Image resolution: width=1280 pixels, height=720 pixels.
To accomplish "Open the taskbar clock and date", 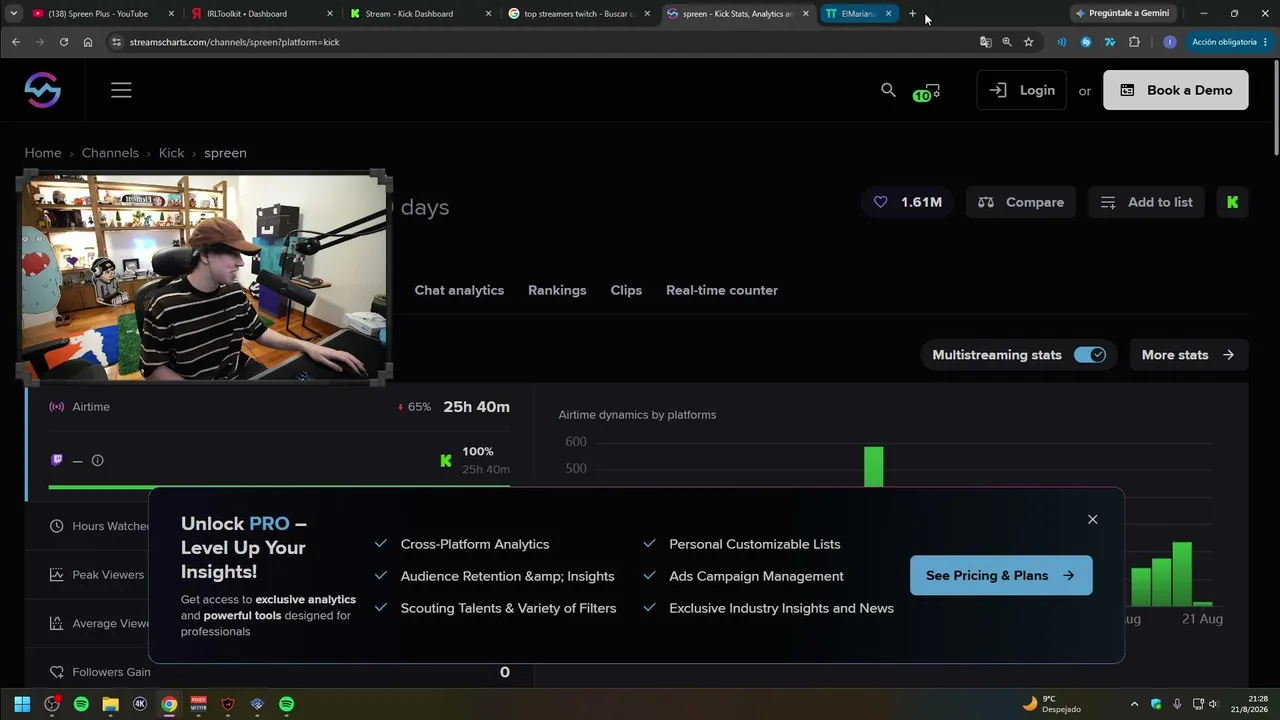I will pyautogui.click(x=1249, y=704).
